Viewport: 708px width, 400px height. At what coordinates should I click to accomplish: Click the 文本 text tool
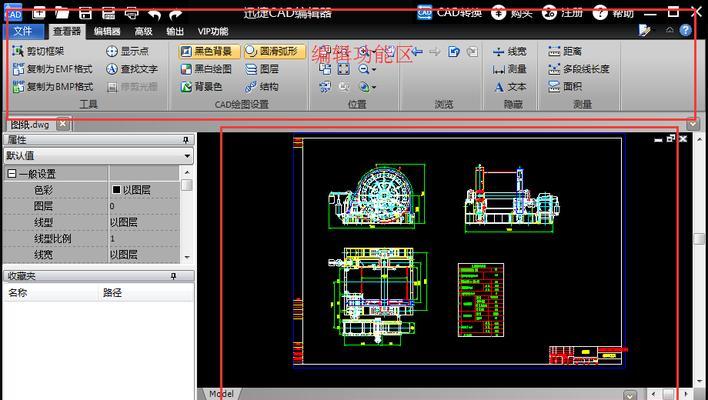[510, 87]
